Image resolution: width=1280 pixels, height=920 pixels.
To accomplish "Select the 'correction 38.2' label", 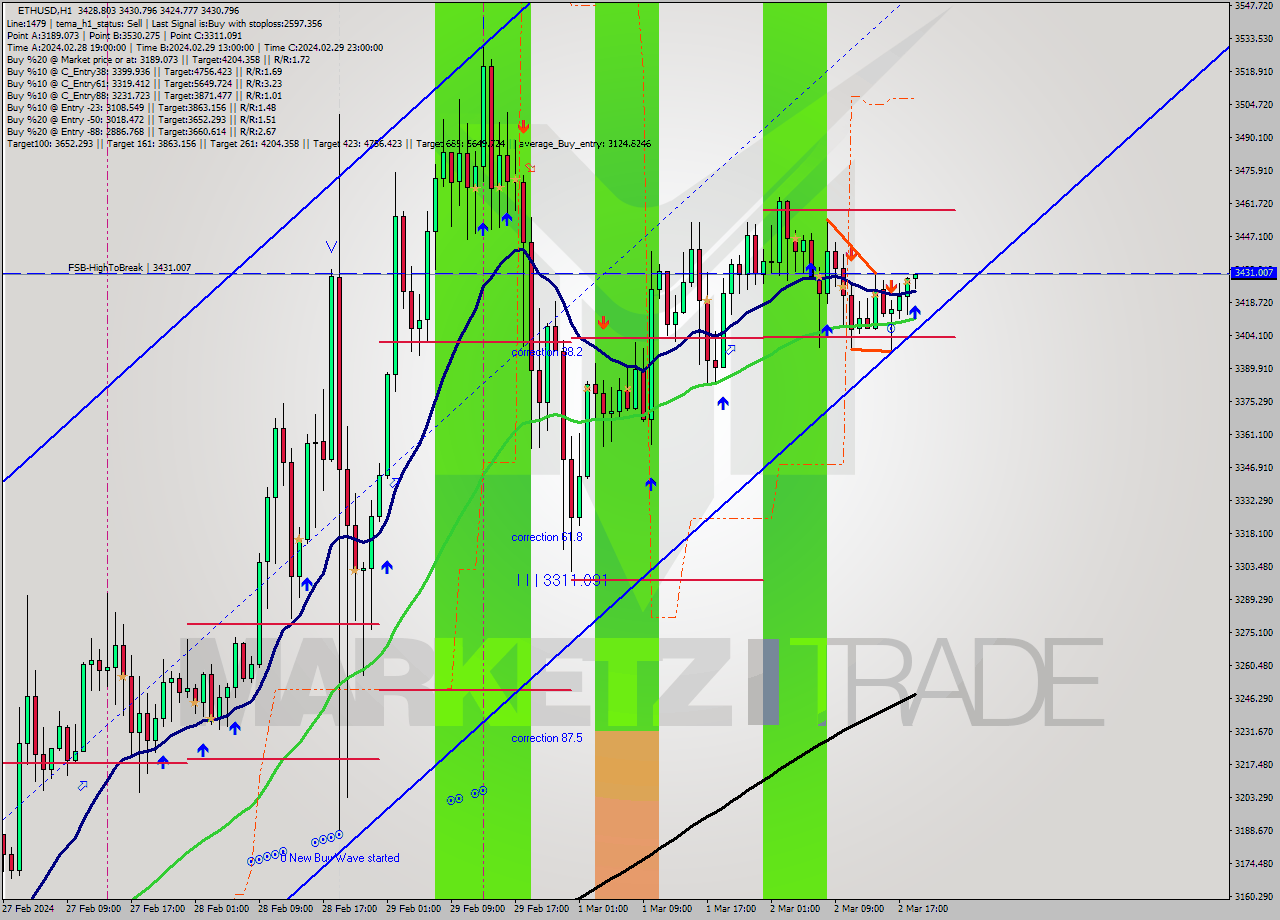I will pyautogui.click(x=546, y=352).
